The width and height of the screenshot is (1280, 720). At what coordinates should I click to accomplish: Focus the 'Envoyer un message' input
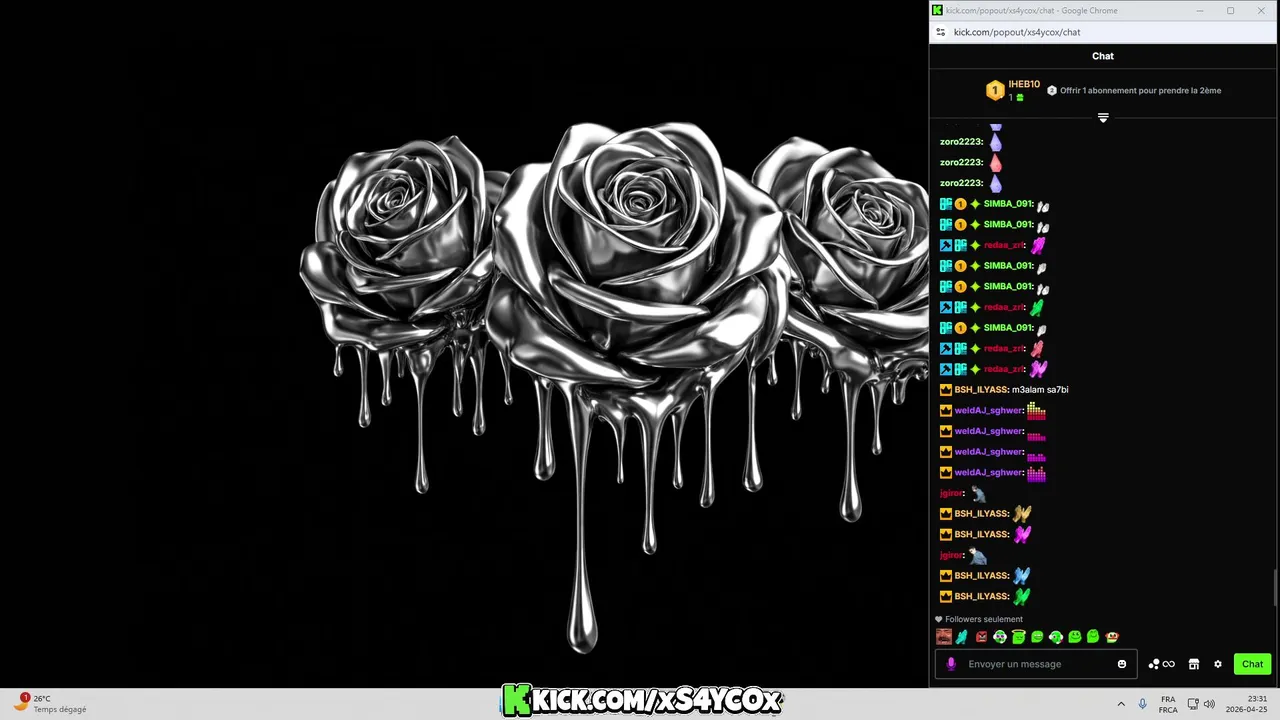click(1035, 664)
